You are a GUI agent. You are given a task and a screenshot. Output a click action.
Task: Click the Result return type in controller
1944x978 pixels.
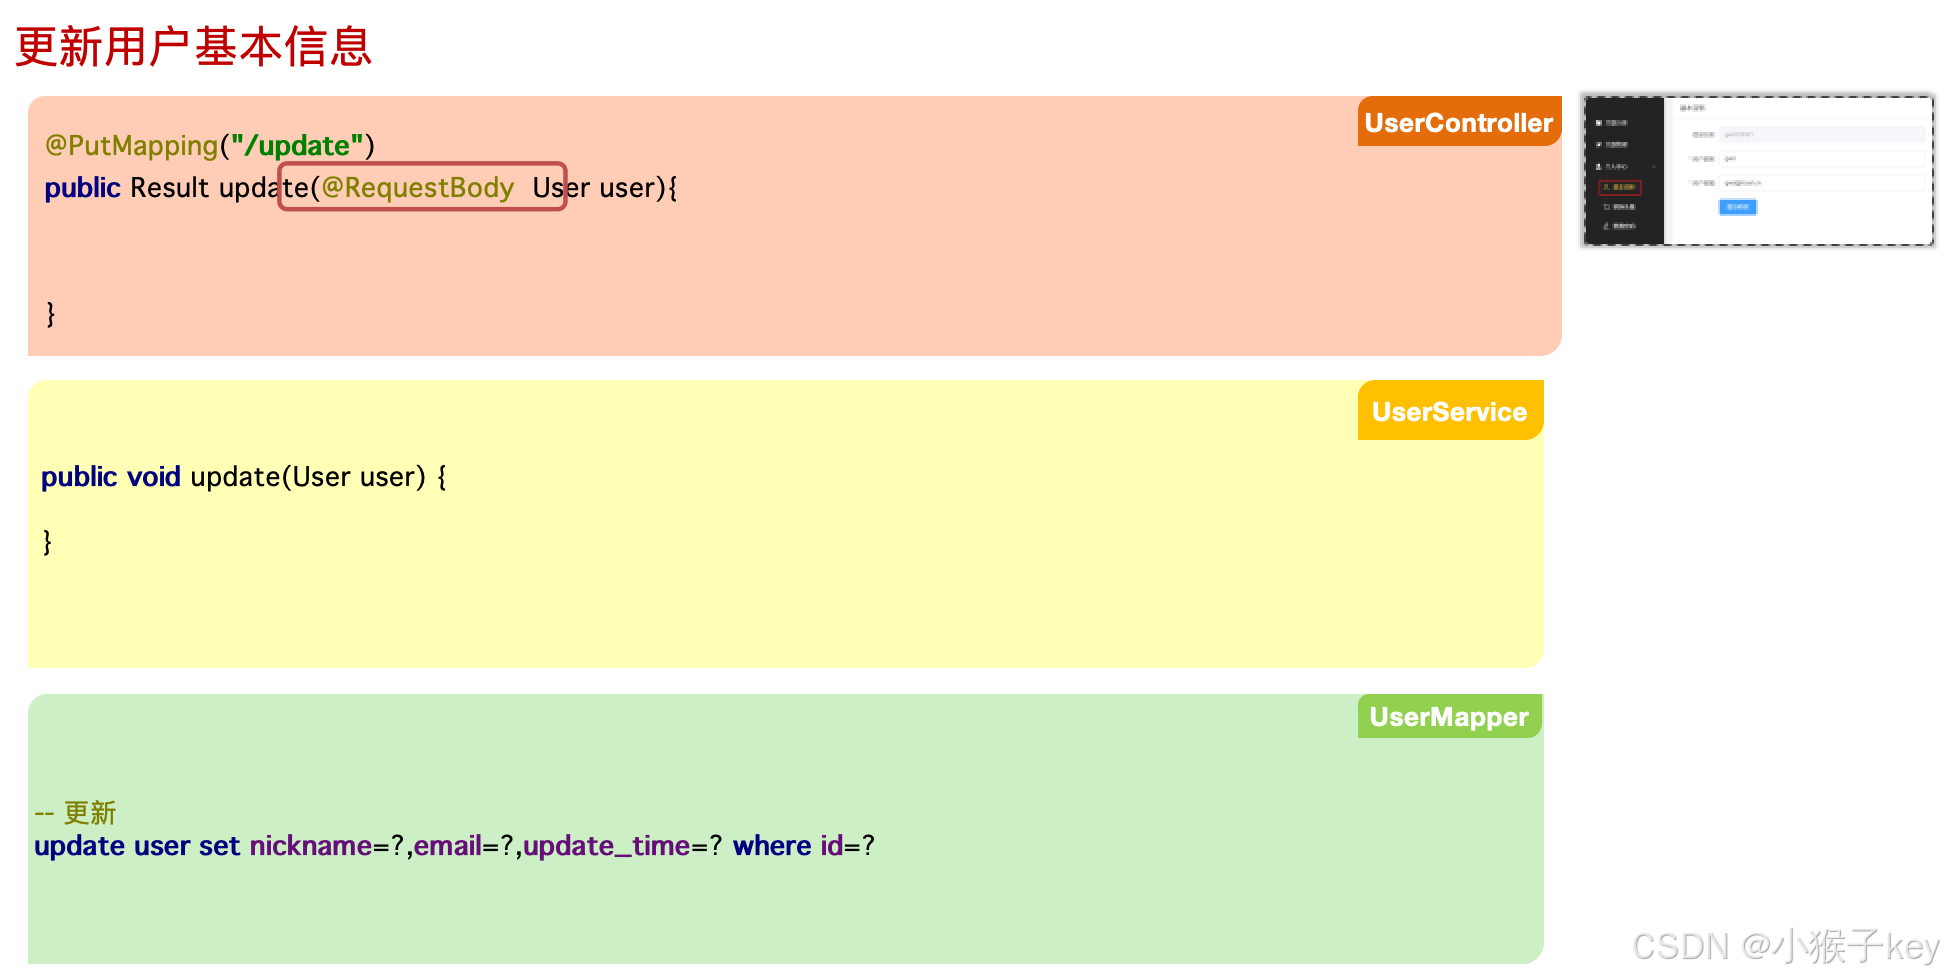170,188
